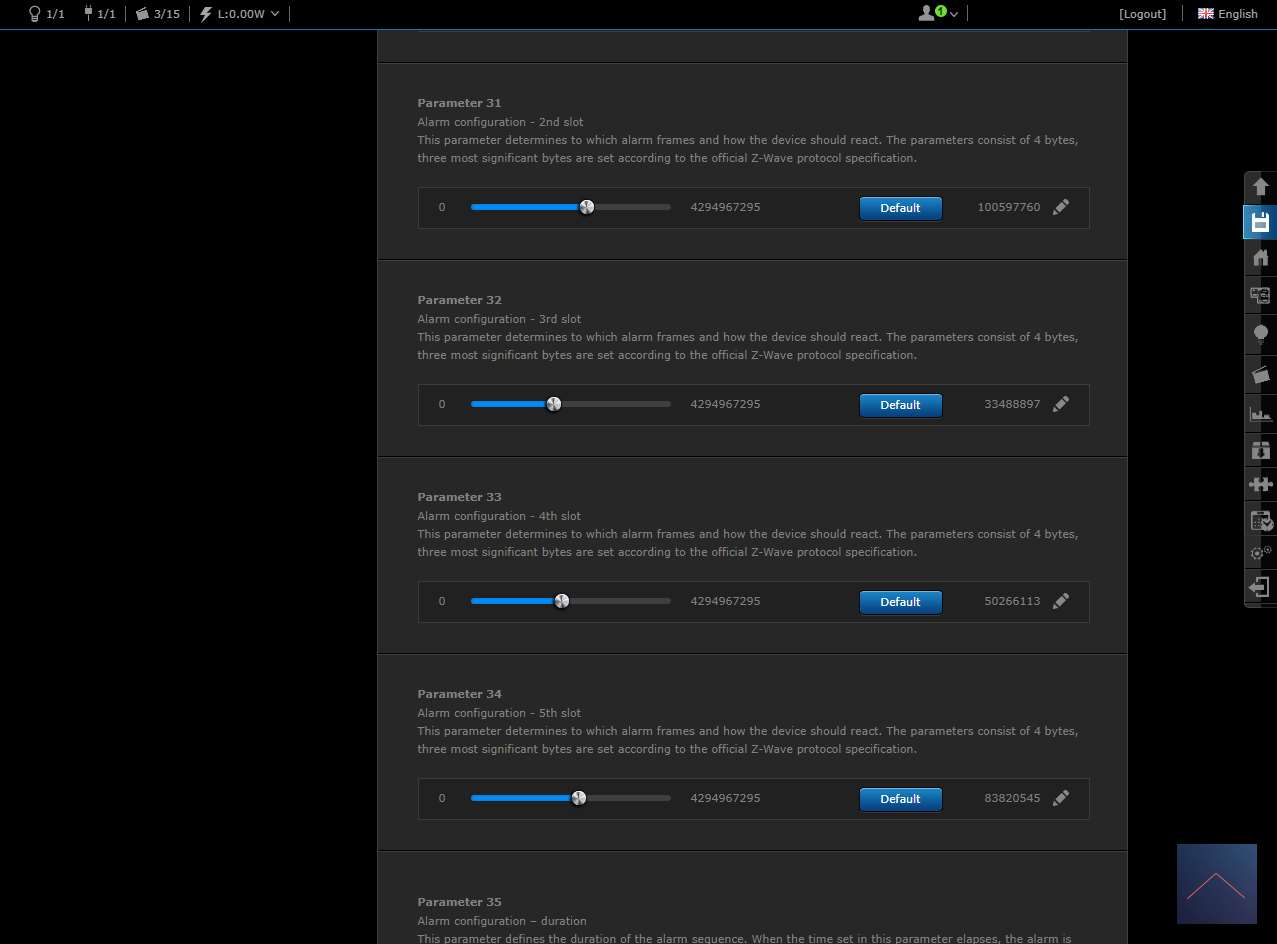Click the save (floppy disk) icon in sidebar
Screen dimensions: 1277x944
(1260, 222)
